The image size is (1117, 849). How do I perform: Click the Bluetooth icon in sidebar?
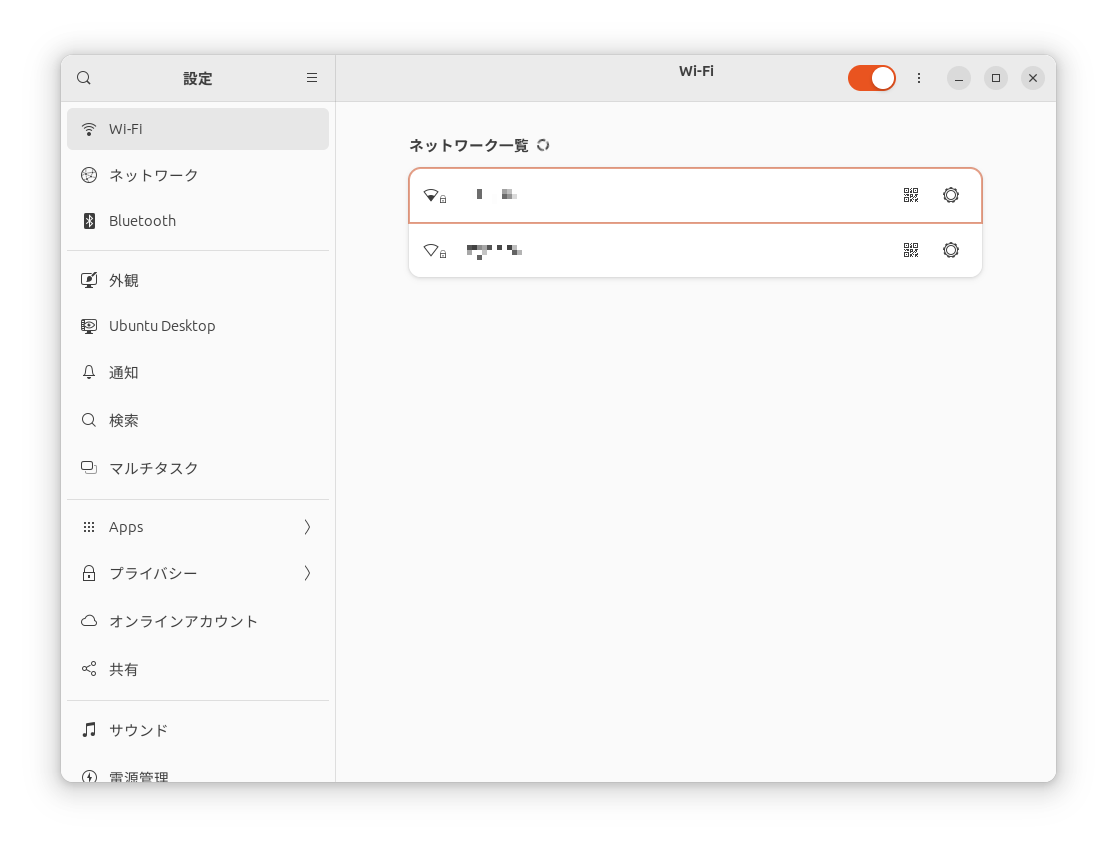(89, 221)
